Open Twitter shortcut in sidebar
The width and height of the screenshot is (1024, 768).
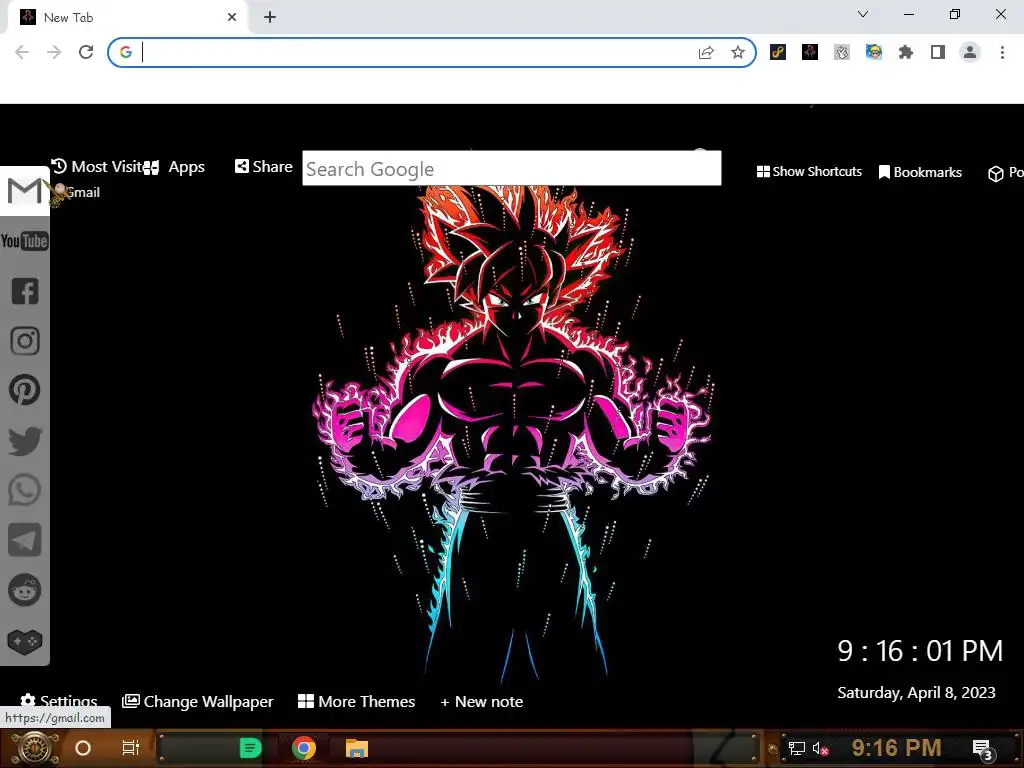(25, 441)
